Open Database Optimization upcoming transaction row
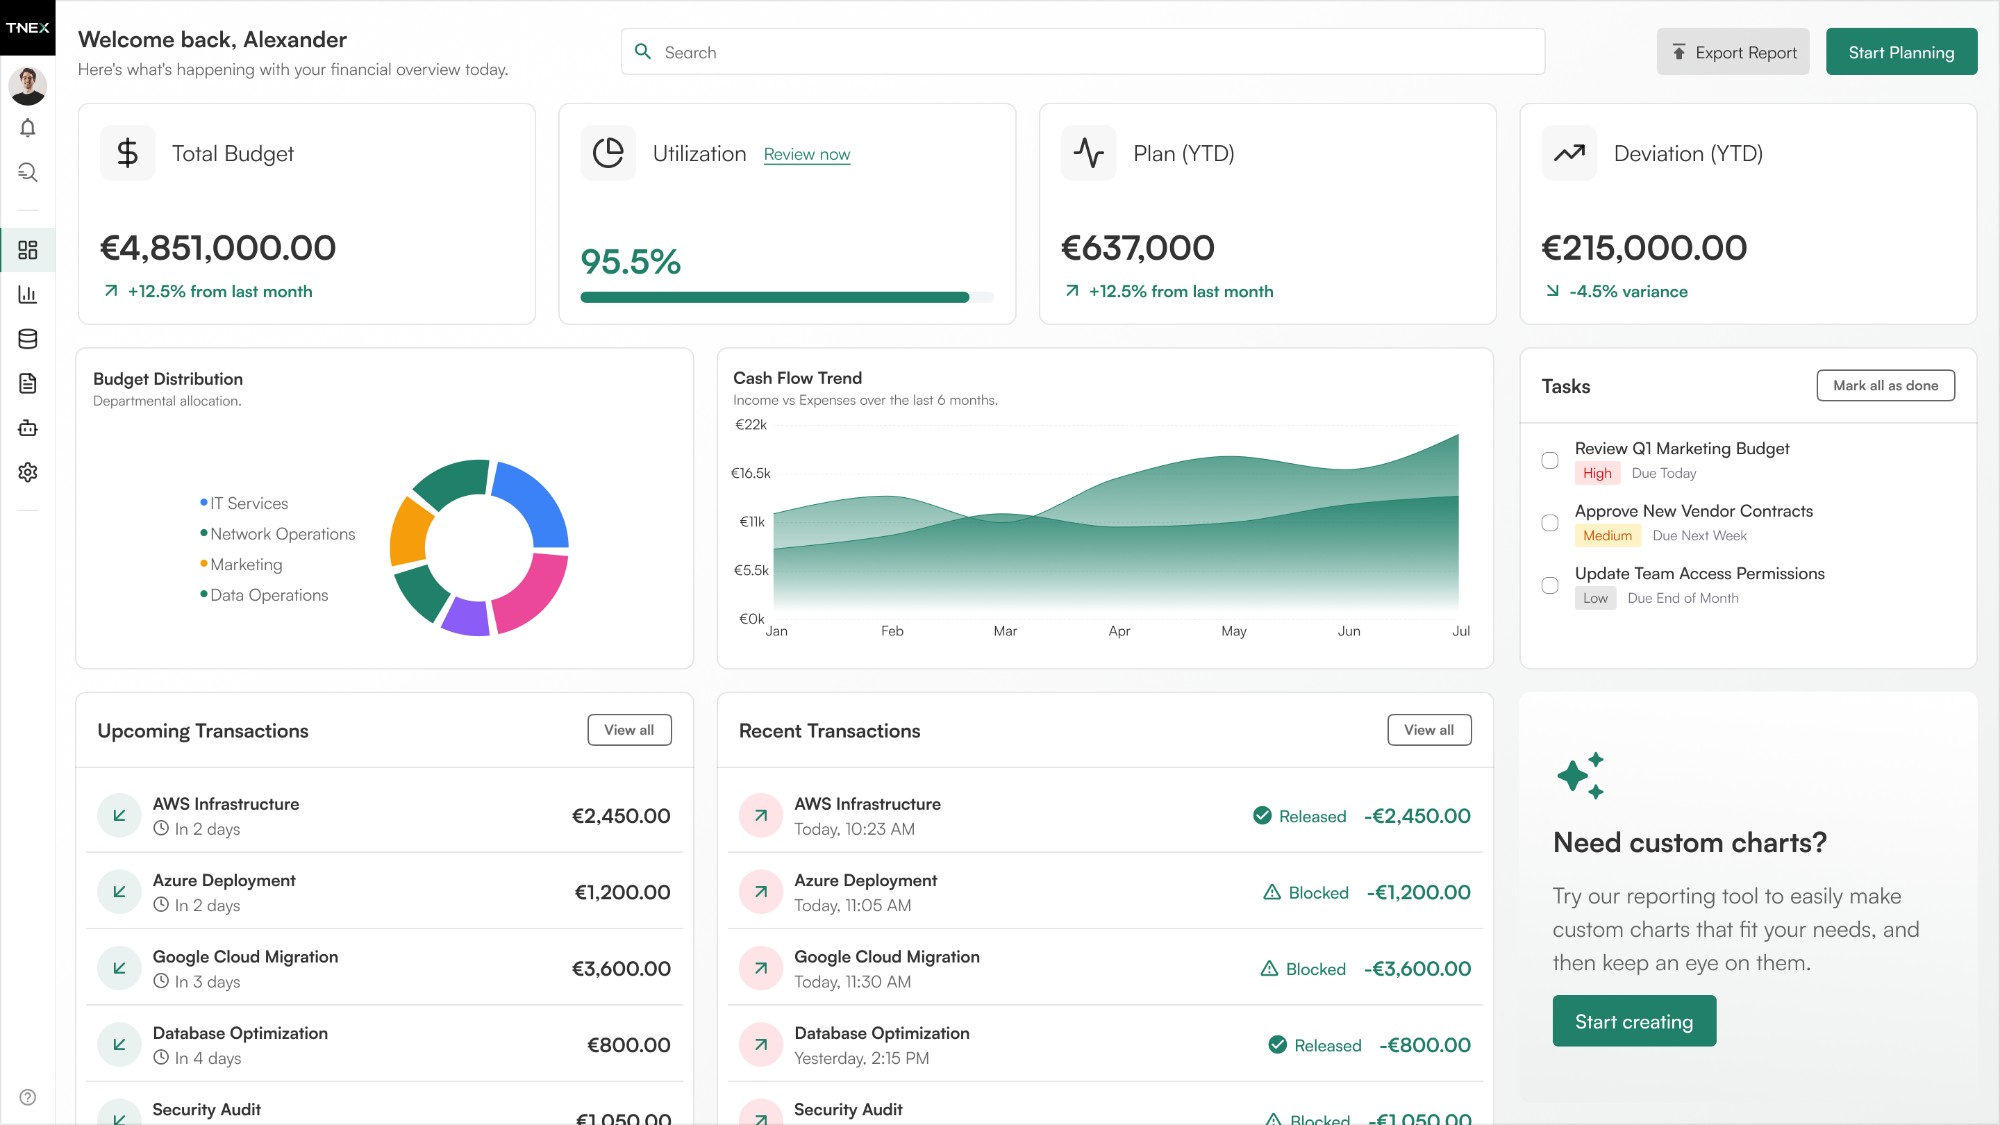Viewport: 2000px width, 1125px height. (x=384, y=1044)
